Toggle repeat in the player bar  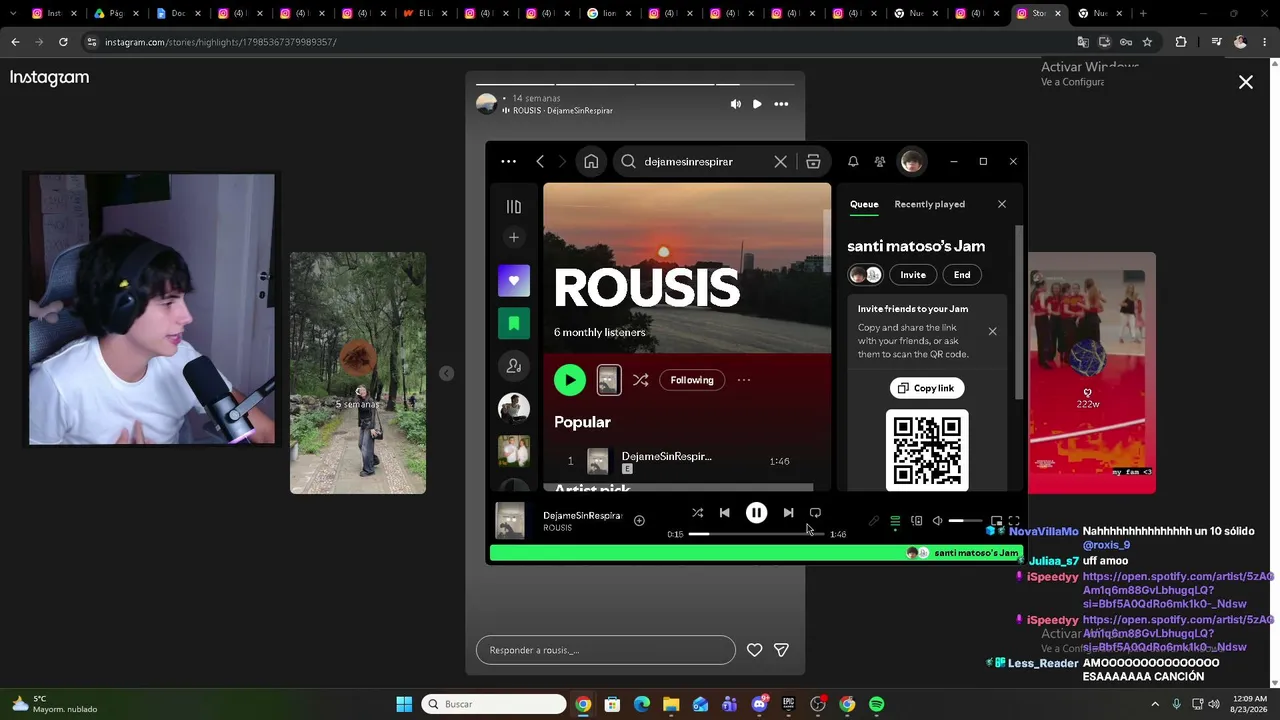coord(815,513)
